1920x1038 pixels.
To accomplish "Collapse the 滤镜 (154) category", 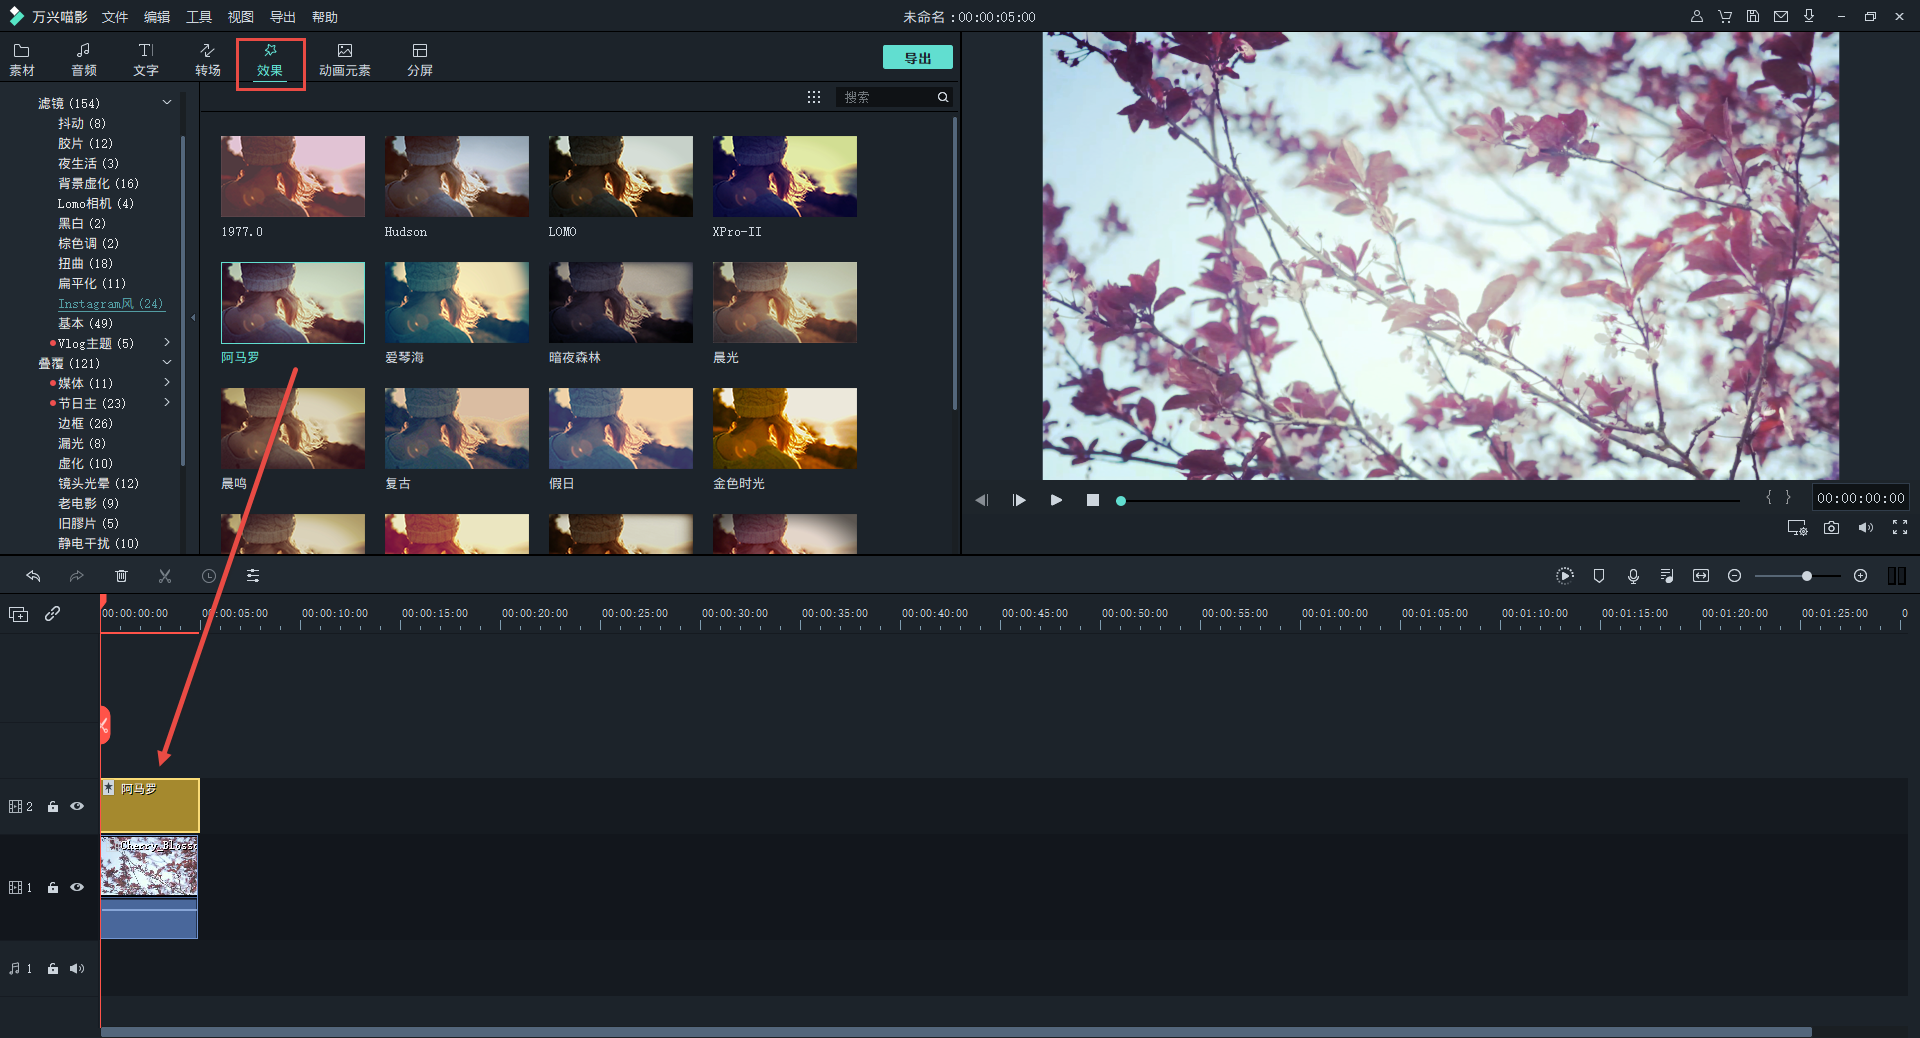I will 167,103.
